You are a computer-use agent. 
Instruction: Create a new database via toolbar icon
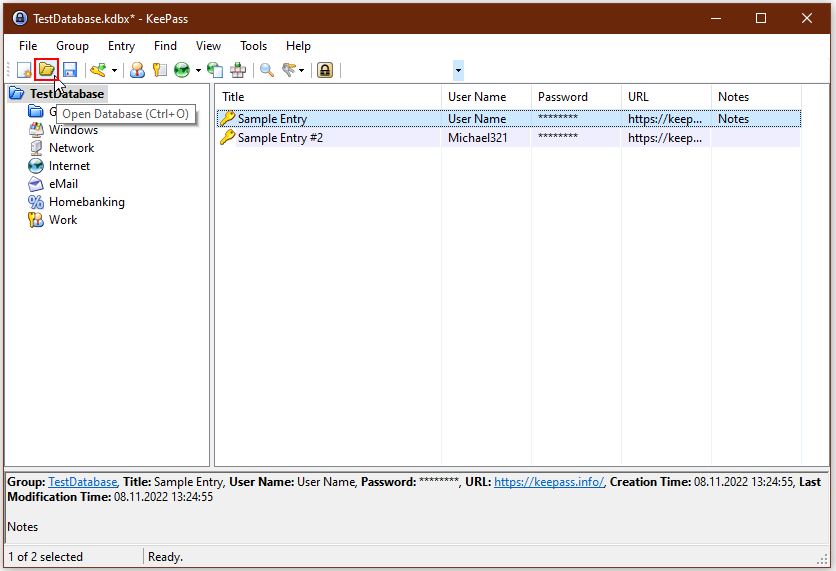24,70
